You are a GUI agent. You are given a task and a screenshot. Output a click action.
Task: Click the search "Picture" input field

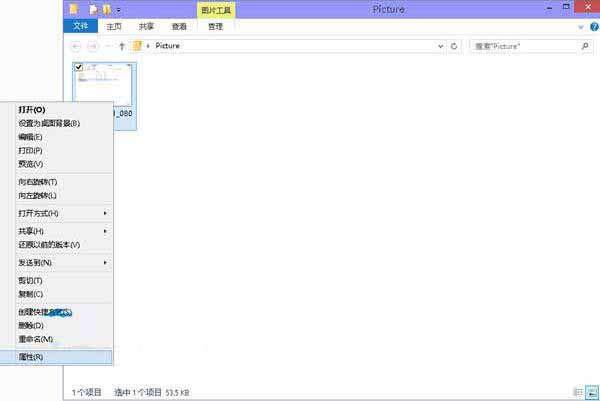tap(522, 46)
